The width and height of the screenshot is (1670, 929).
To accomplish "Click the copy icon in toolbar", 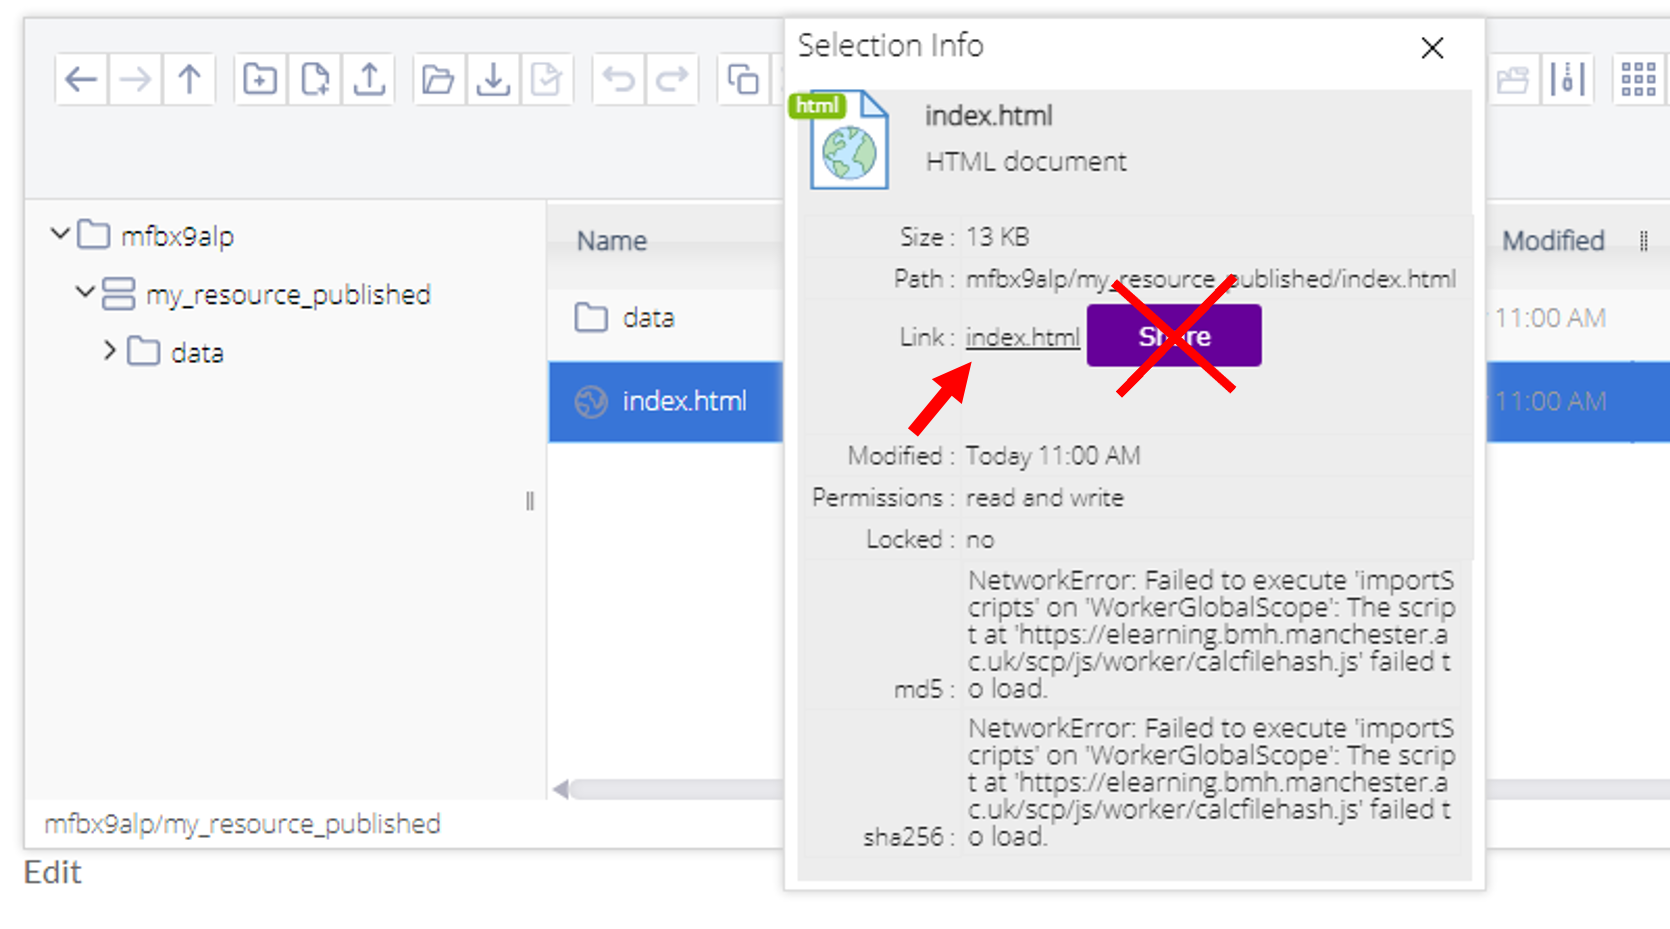I will coord(742,79).
